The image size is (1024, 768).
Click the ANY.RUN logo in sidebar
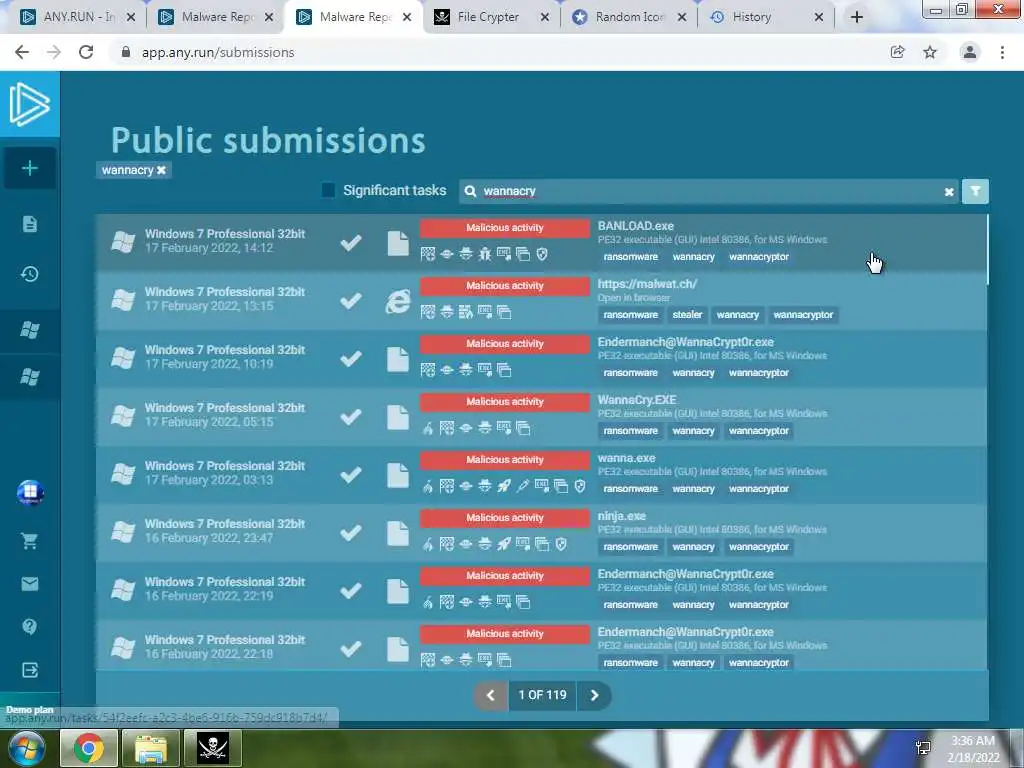point(29,104)
